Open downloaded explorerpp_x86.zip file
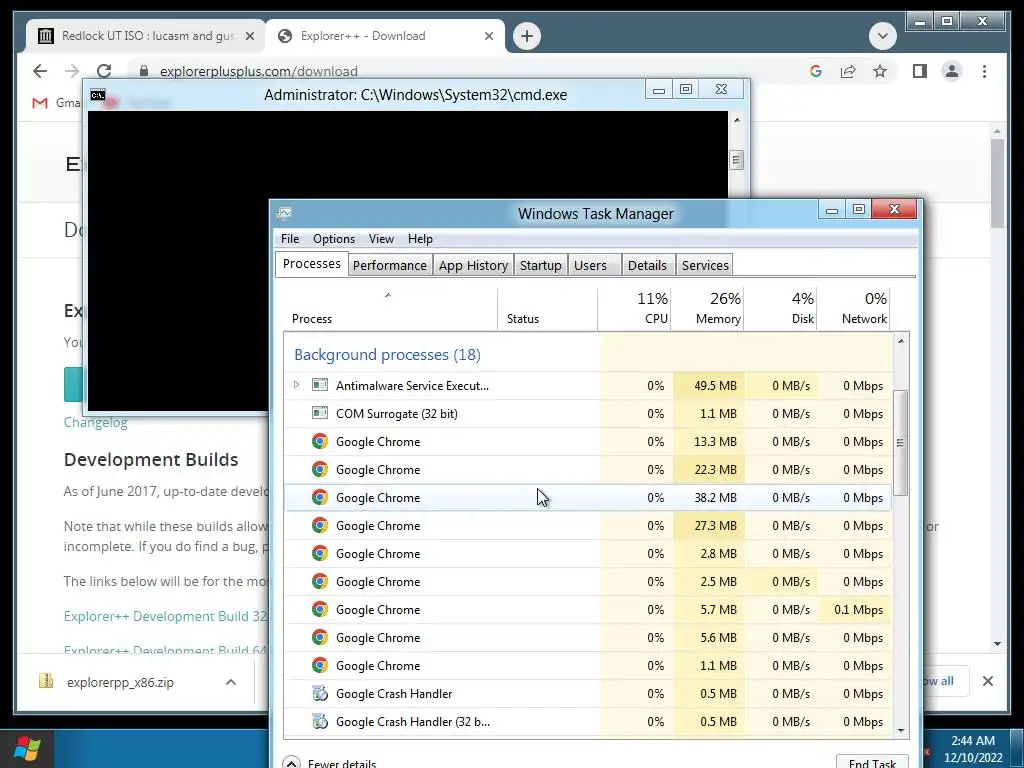 120,682
